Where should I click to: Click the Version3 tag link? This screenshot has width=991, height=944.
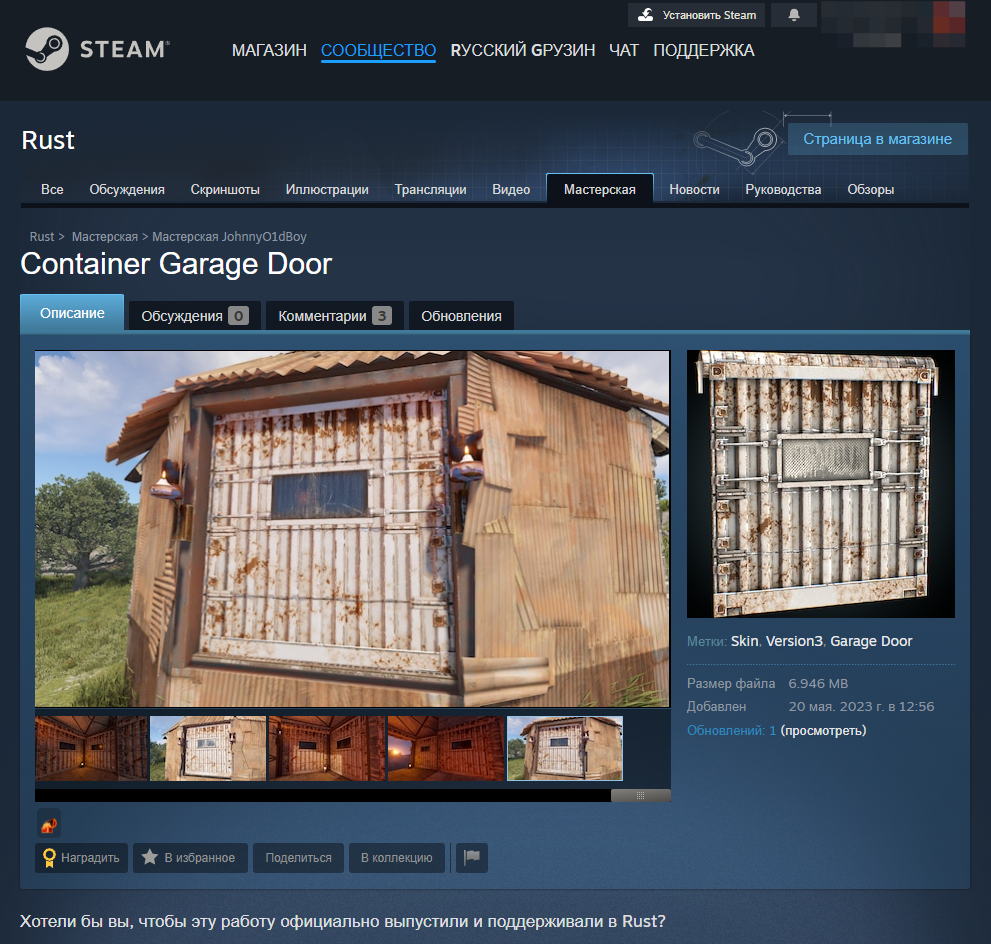(794, 641)
